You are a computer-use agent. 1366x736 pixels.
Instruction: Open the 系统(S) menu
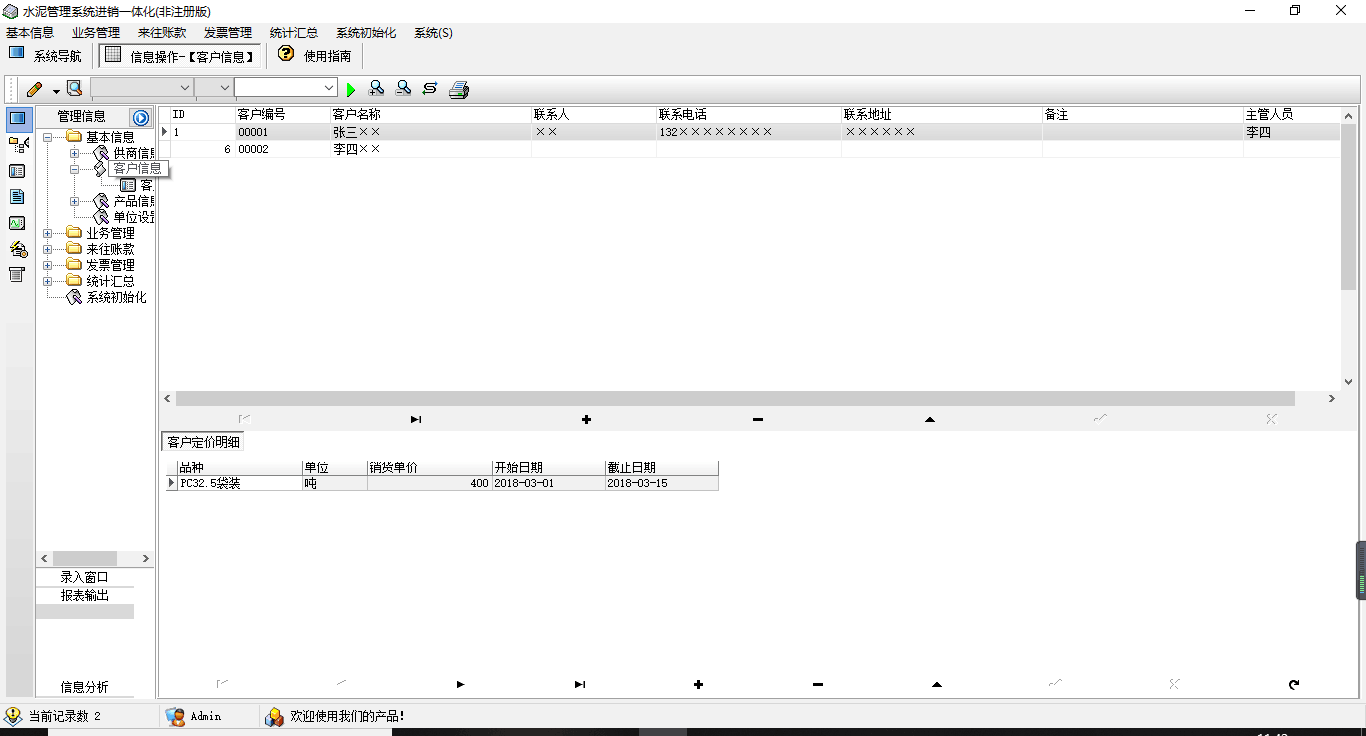coord(433,33)
